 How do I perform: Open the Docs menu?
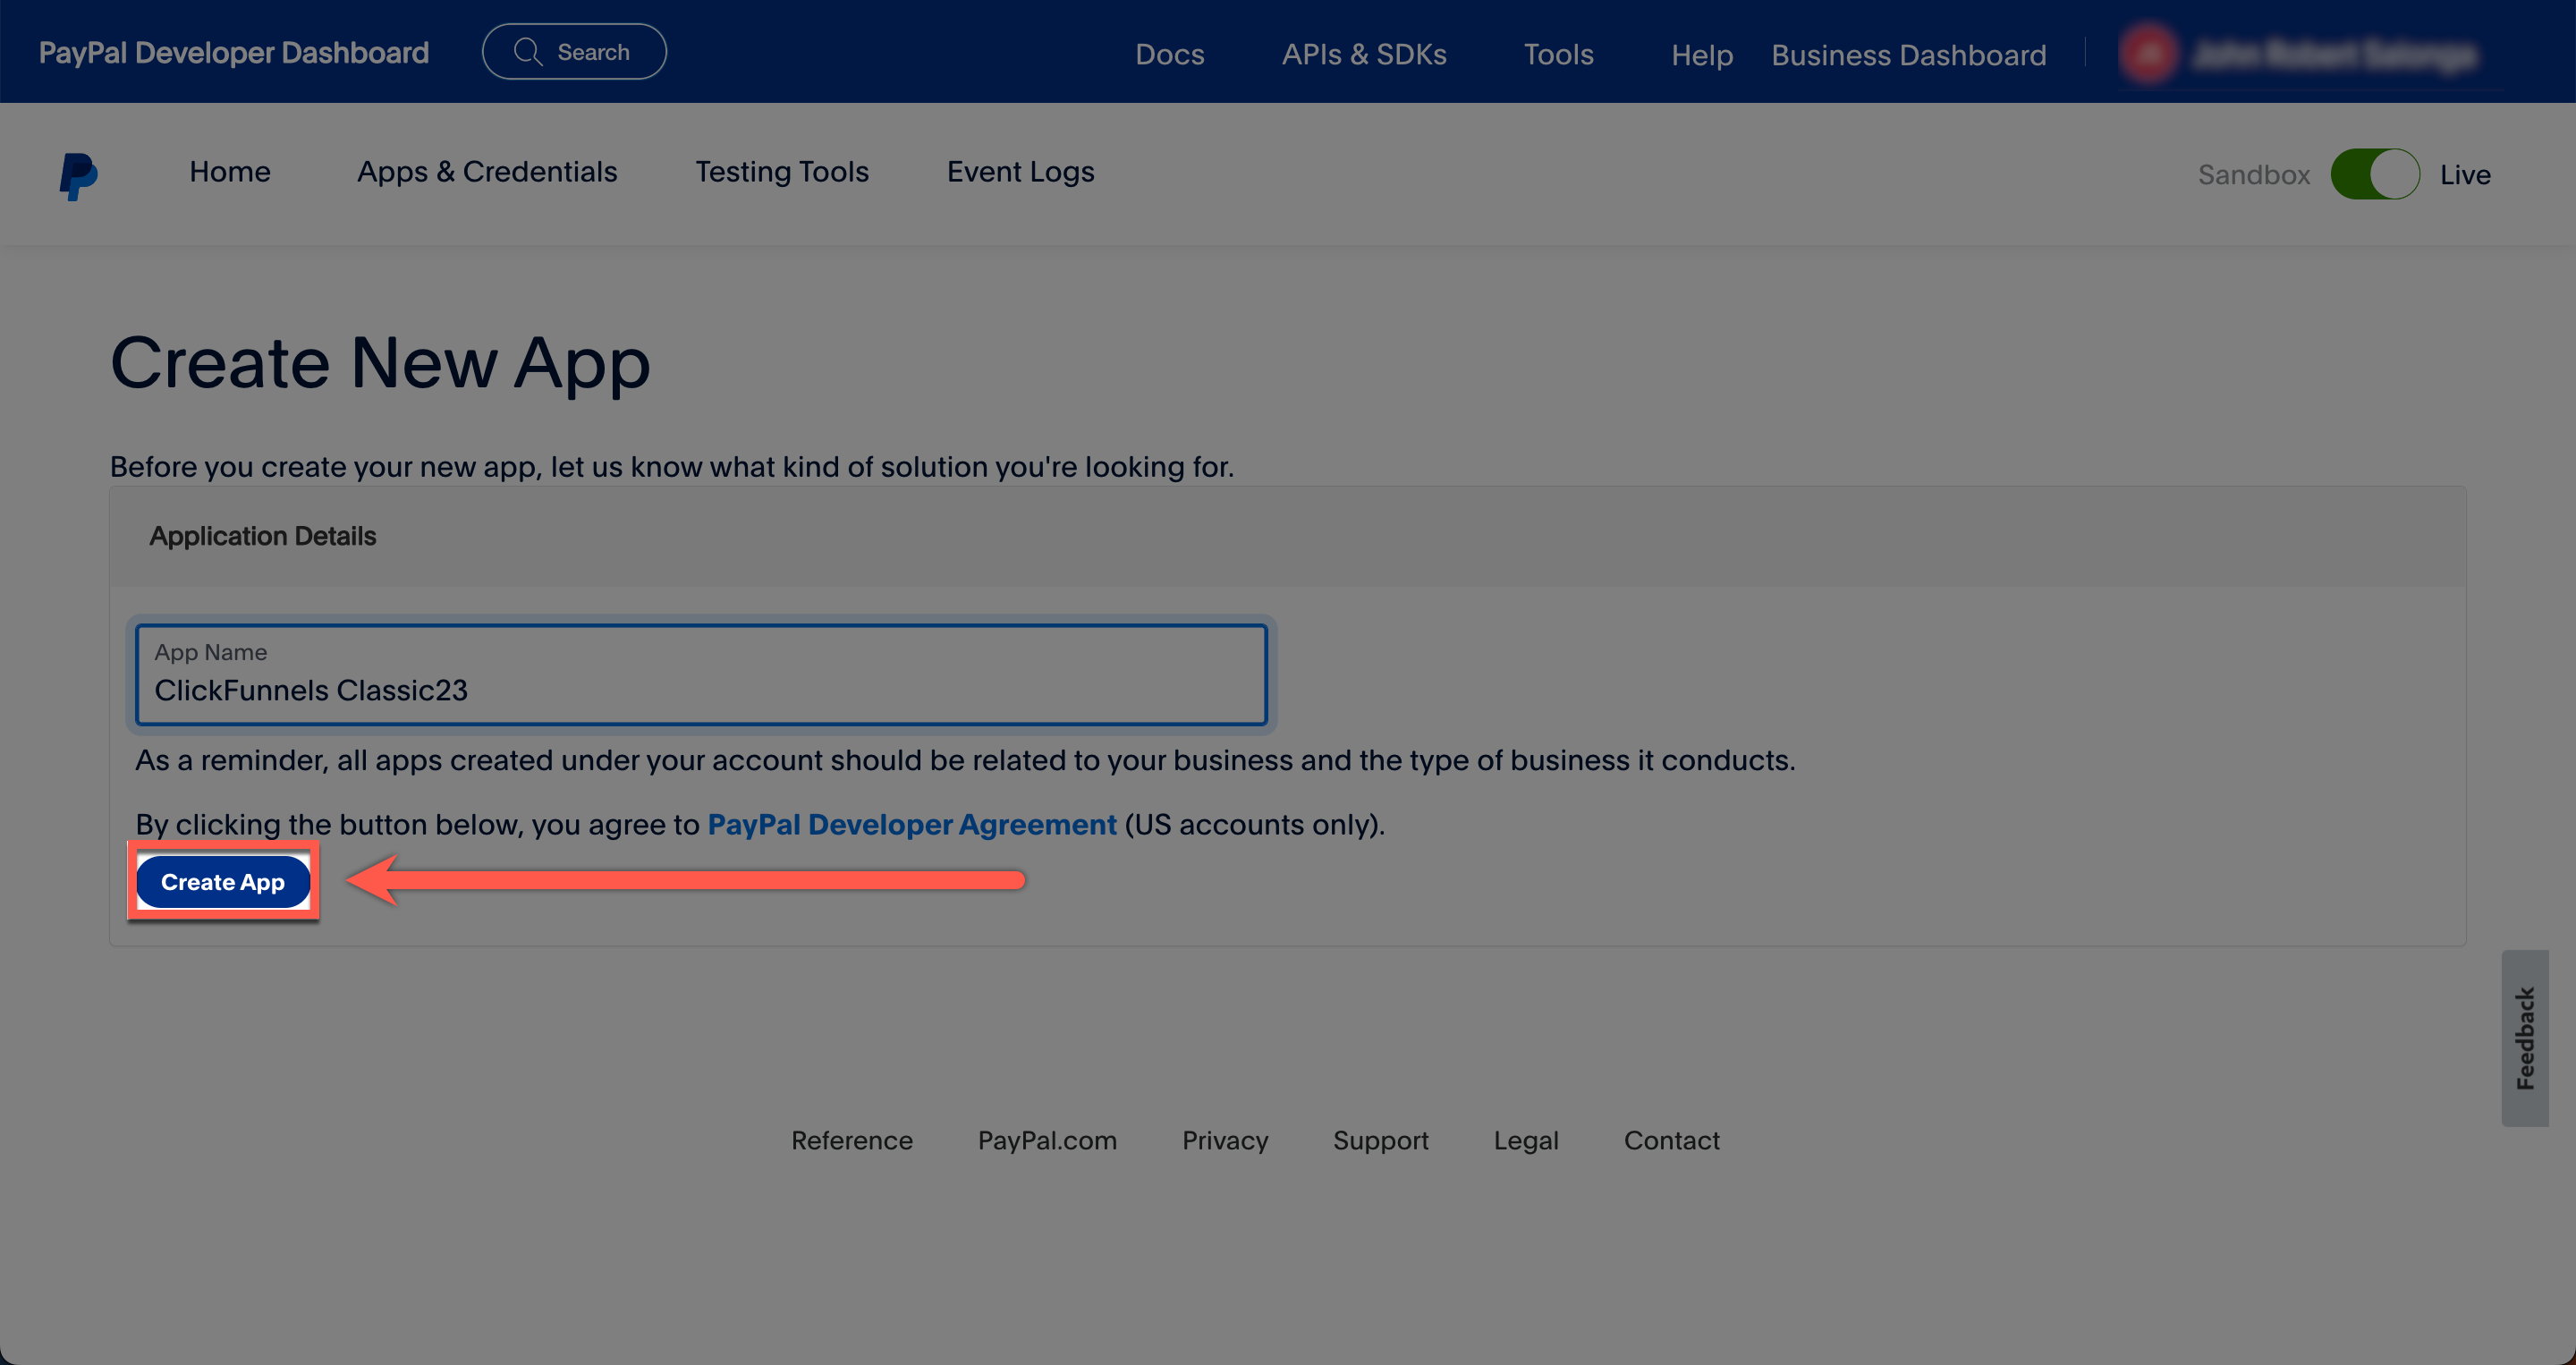click(1169, 54)
